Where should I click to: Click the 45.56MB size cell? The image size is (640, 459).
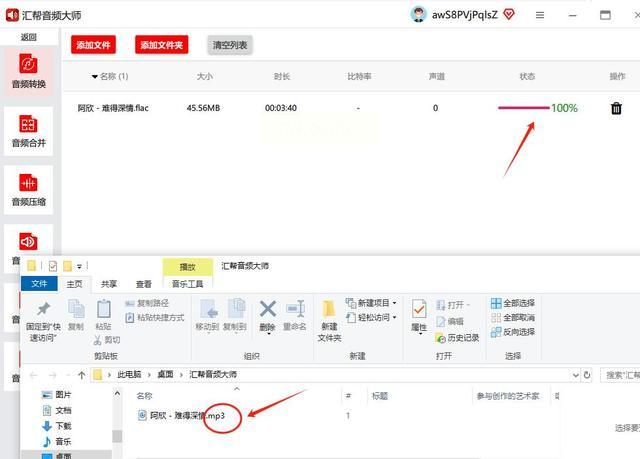203,108
